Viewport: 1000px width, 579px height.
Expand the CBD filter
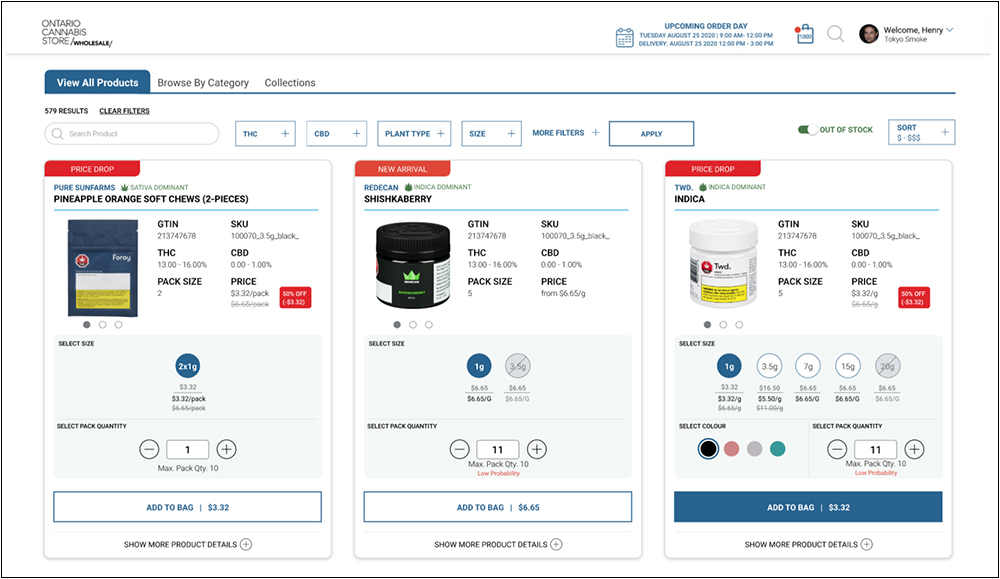337,134
